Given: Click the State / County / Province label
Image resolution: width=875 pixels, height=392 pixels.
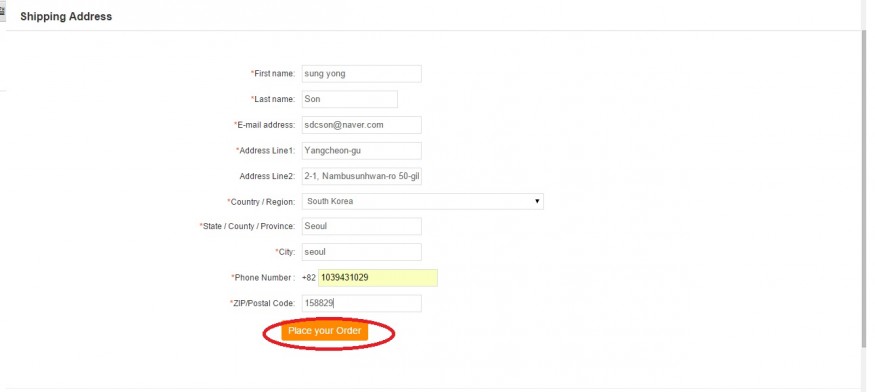Looking at the screenshot, I should point(247,226).
